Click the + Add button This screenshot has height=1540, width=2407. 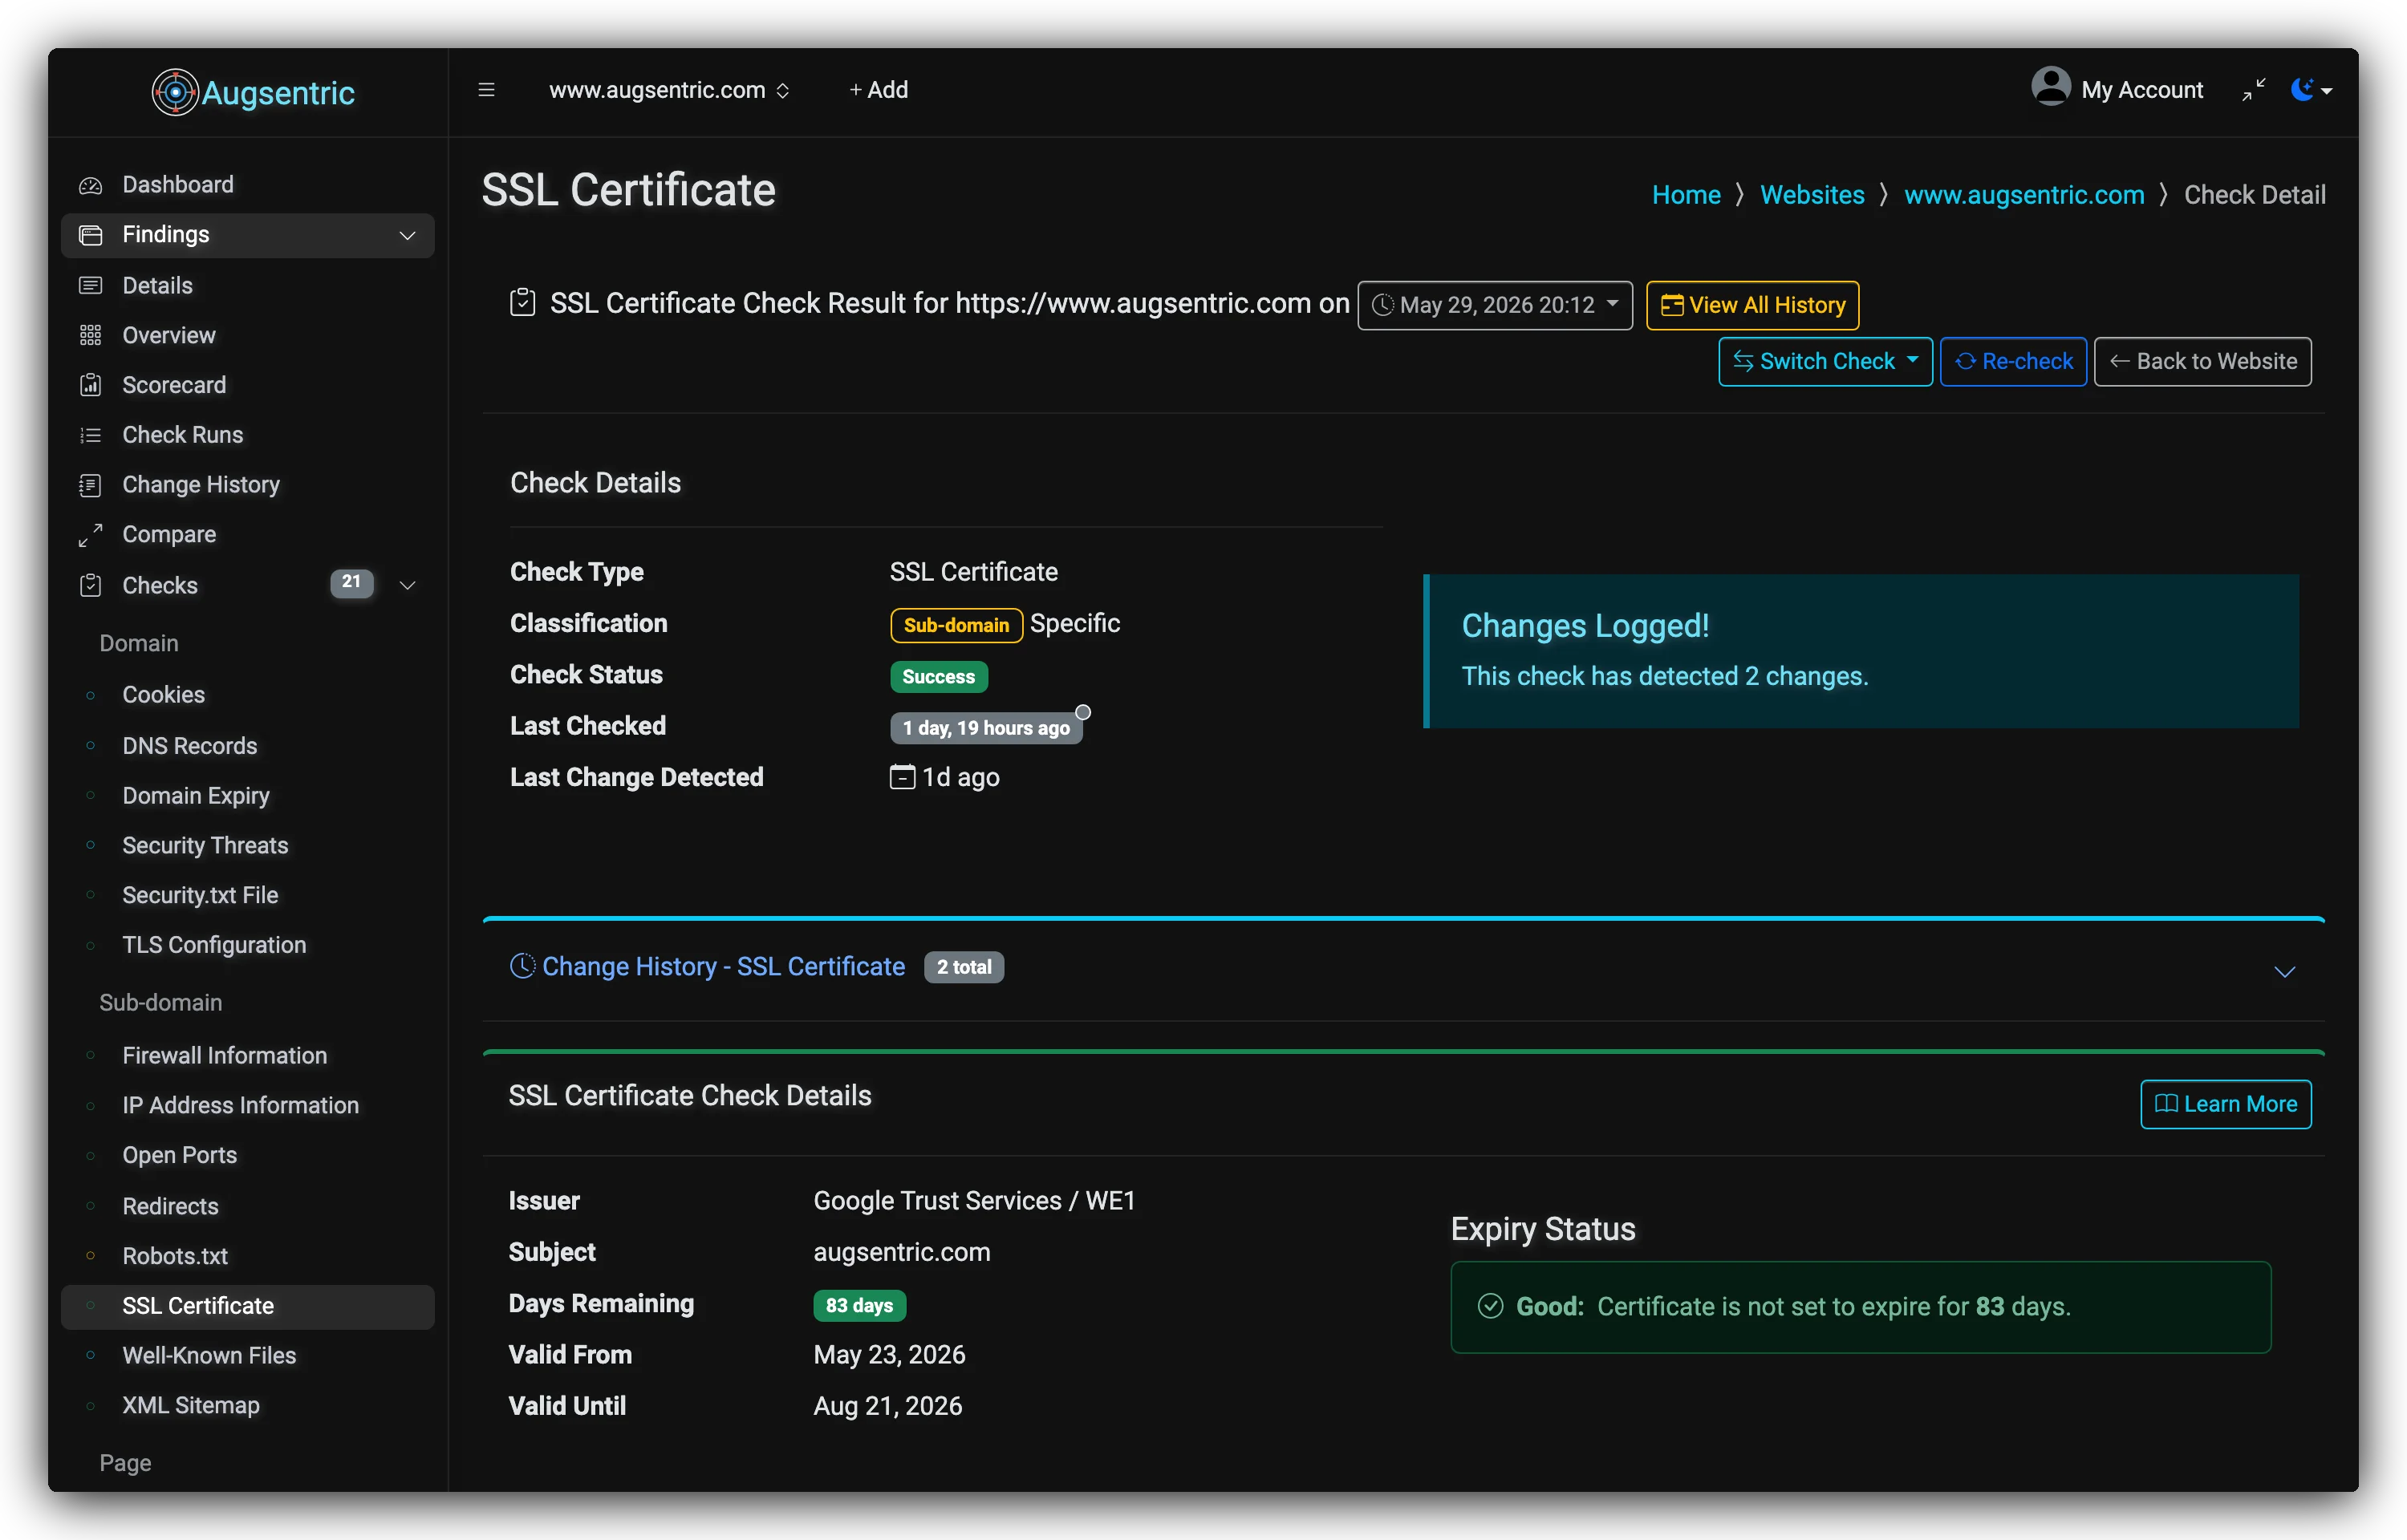(878, 90)
